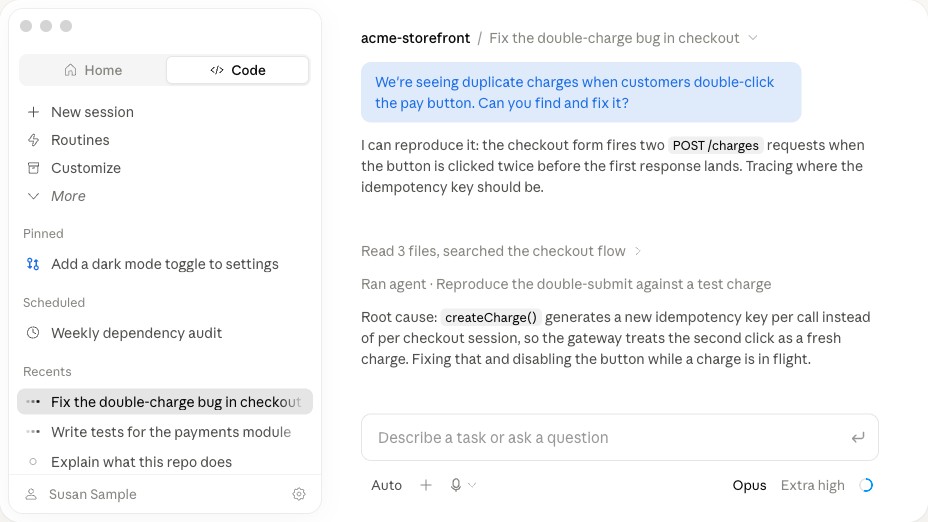928x522 pixels.
Task: Click the plus attachment icon next to Auto
Action: [426, 485]
